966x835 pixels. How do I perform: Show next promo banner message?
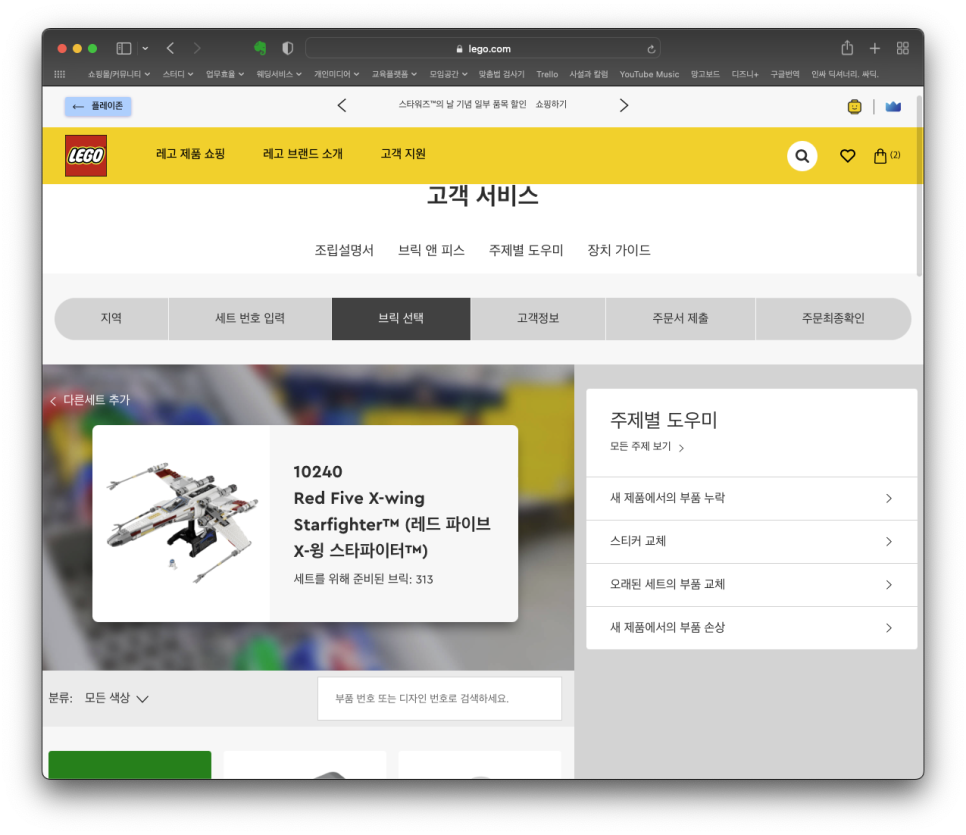(623, 105)
